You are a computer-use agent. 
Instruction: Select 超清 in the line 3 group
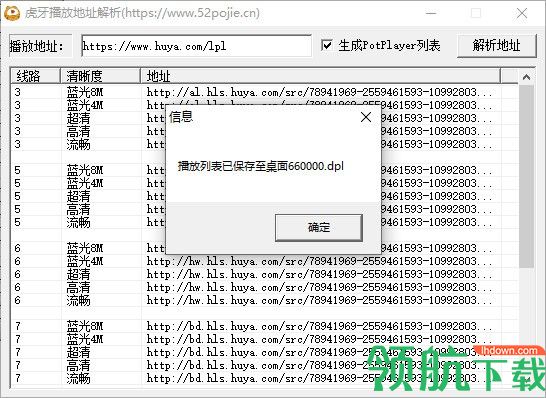click(78, 118)
